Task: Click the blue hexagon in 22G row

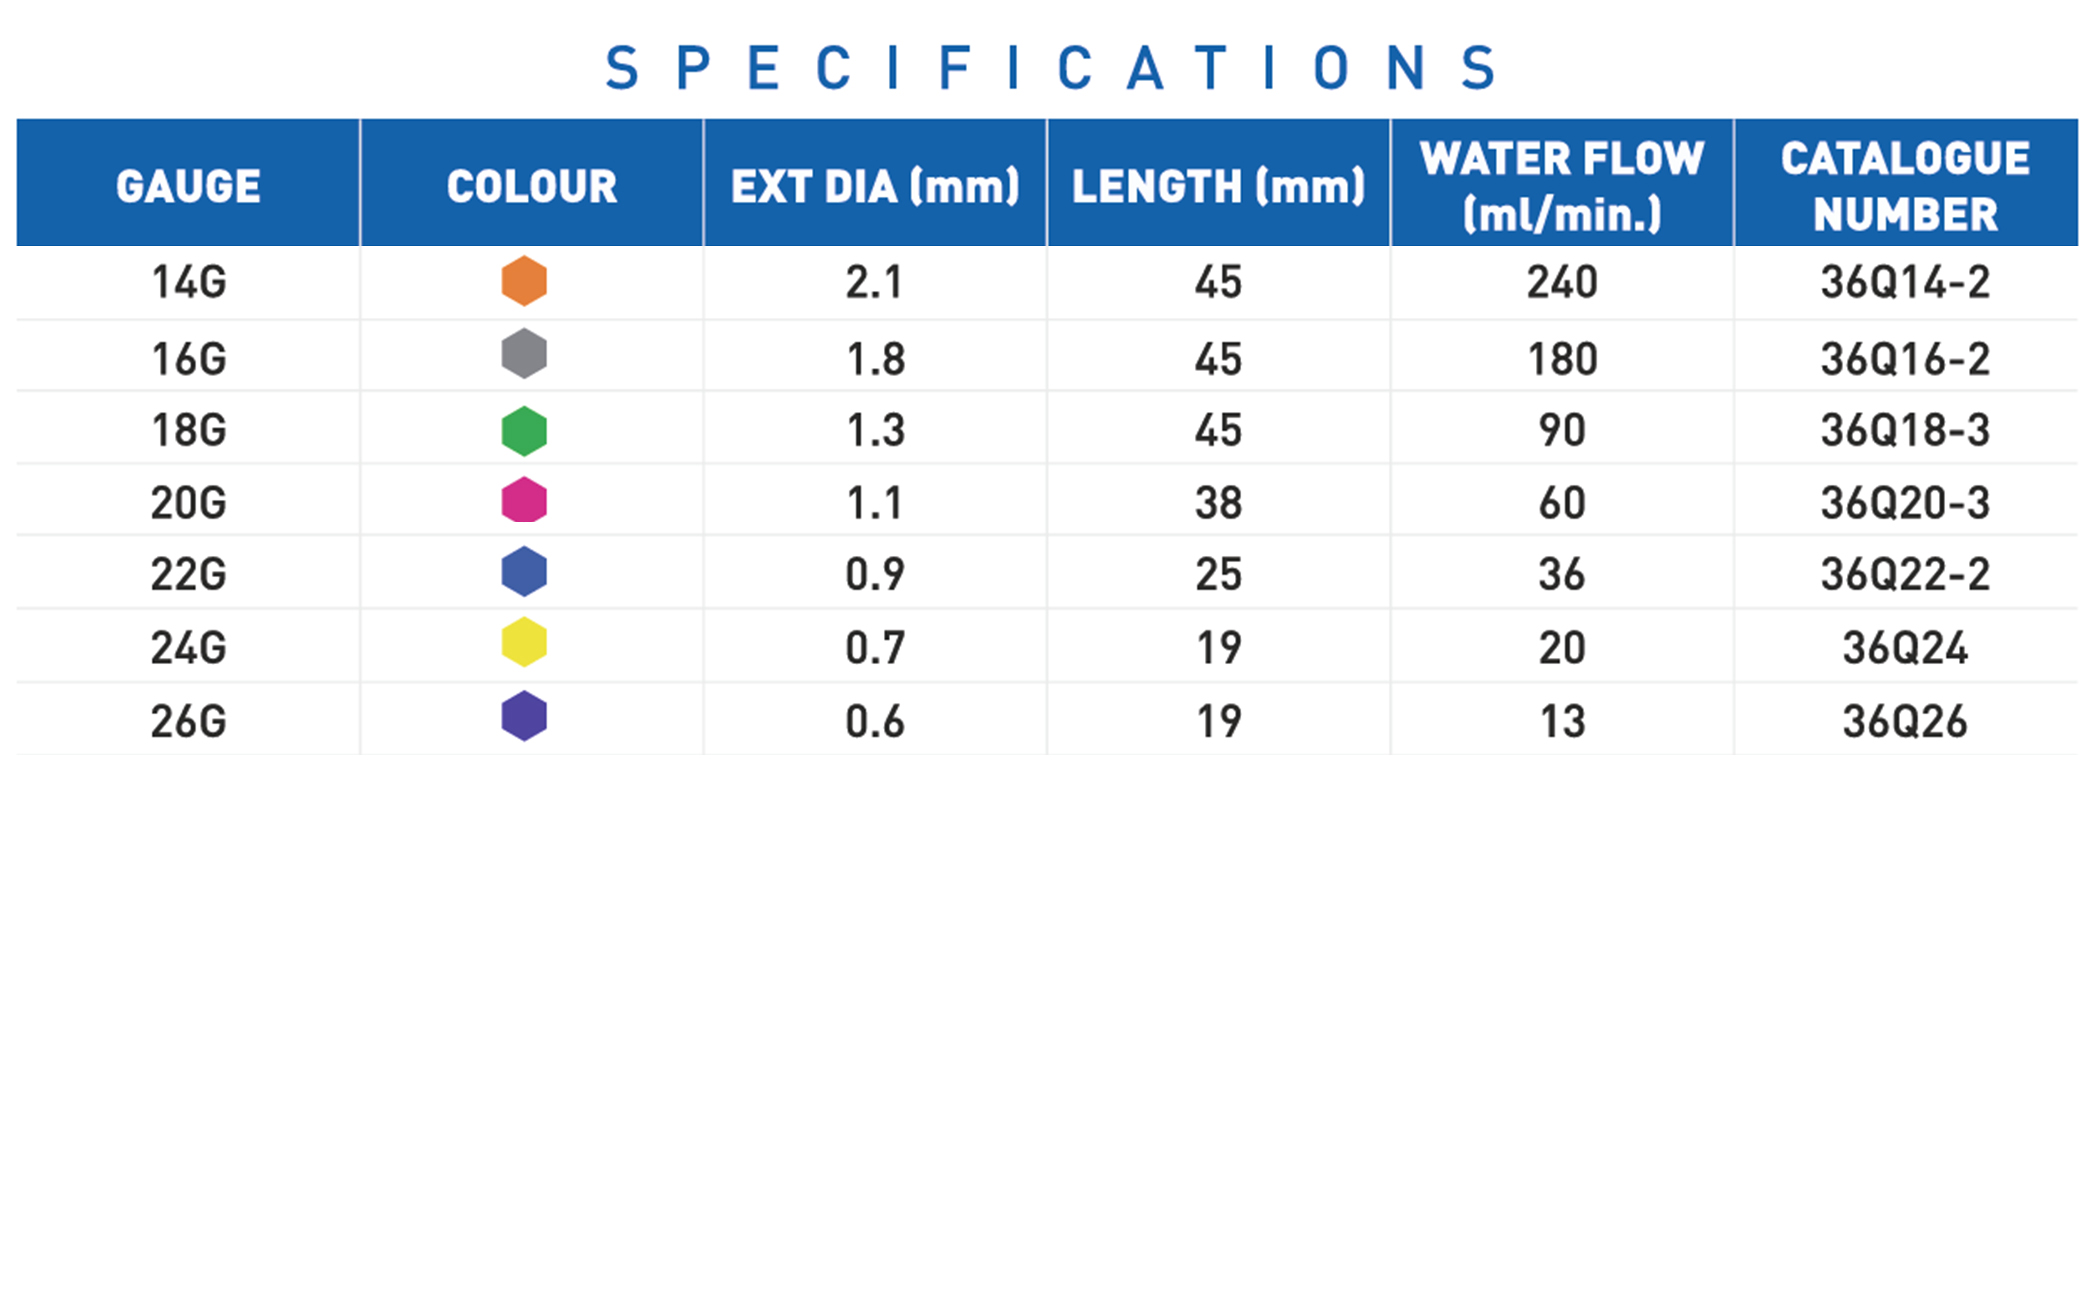Action: (x=524, y=572)
